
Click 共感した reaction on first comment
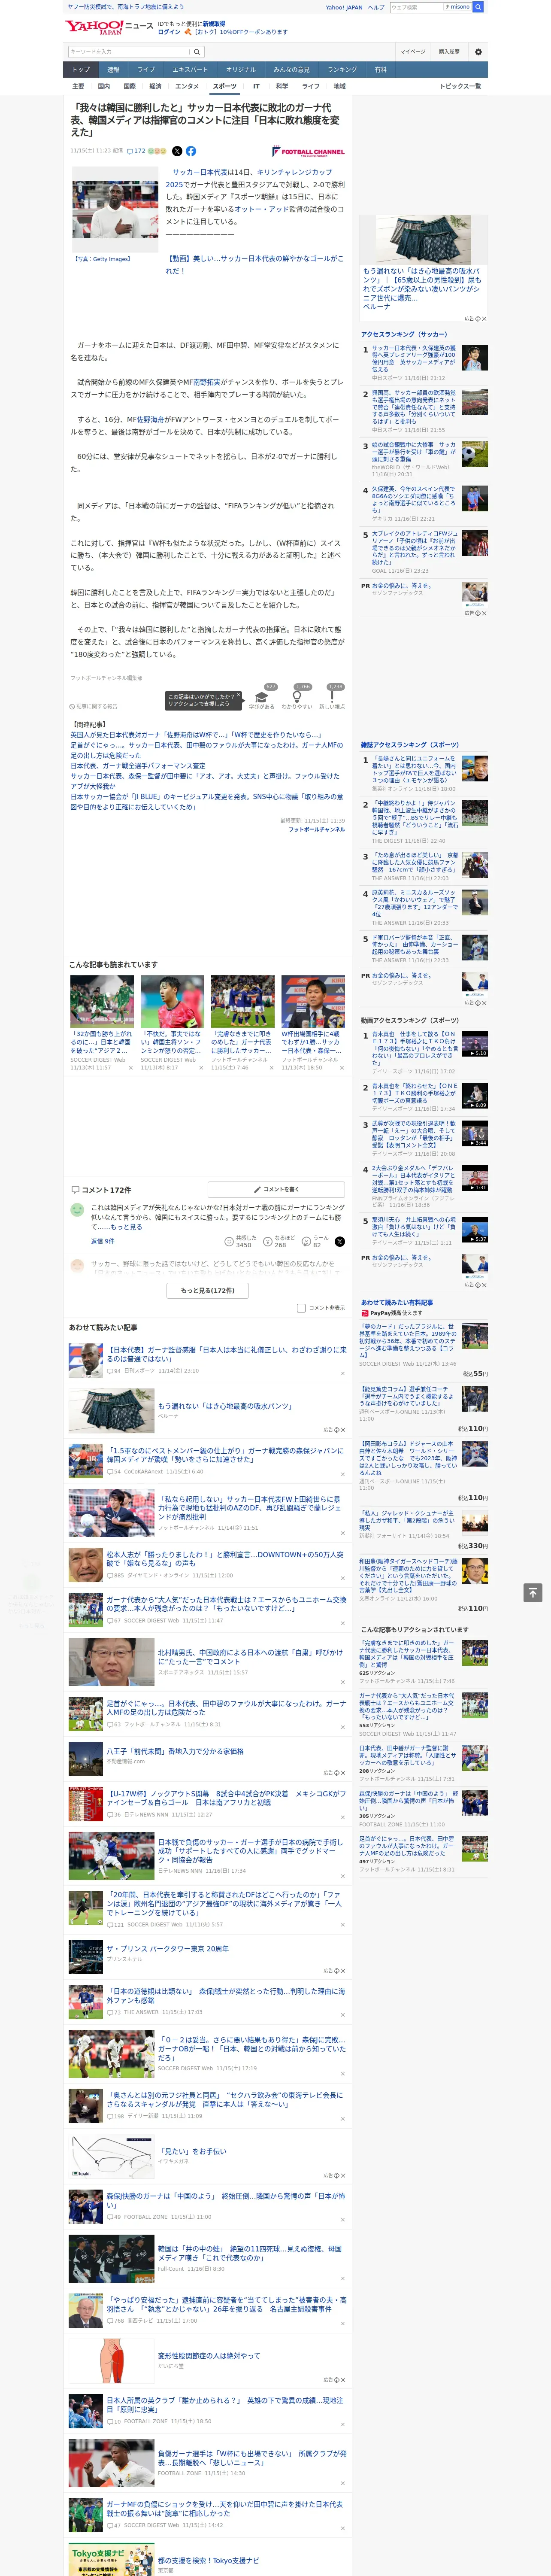[x=241, y=1241]
